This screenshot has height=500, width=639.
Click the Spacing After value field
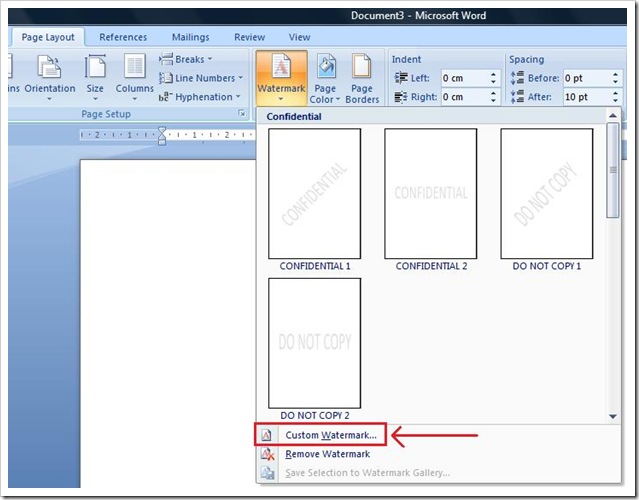[x=586, y=97]
